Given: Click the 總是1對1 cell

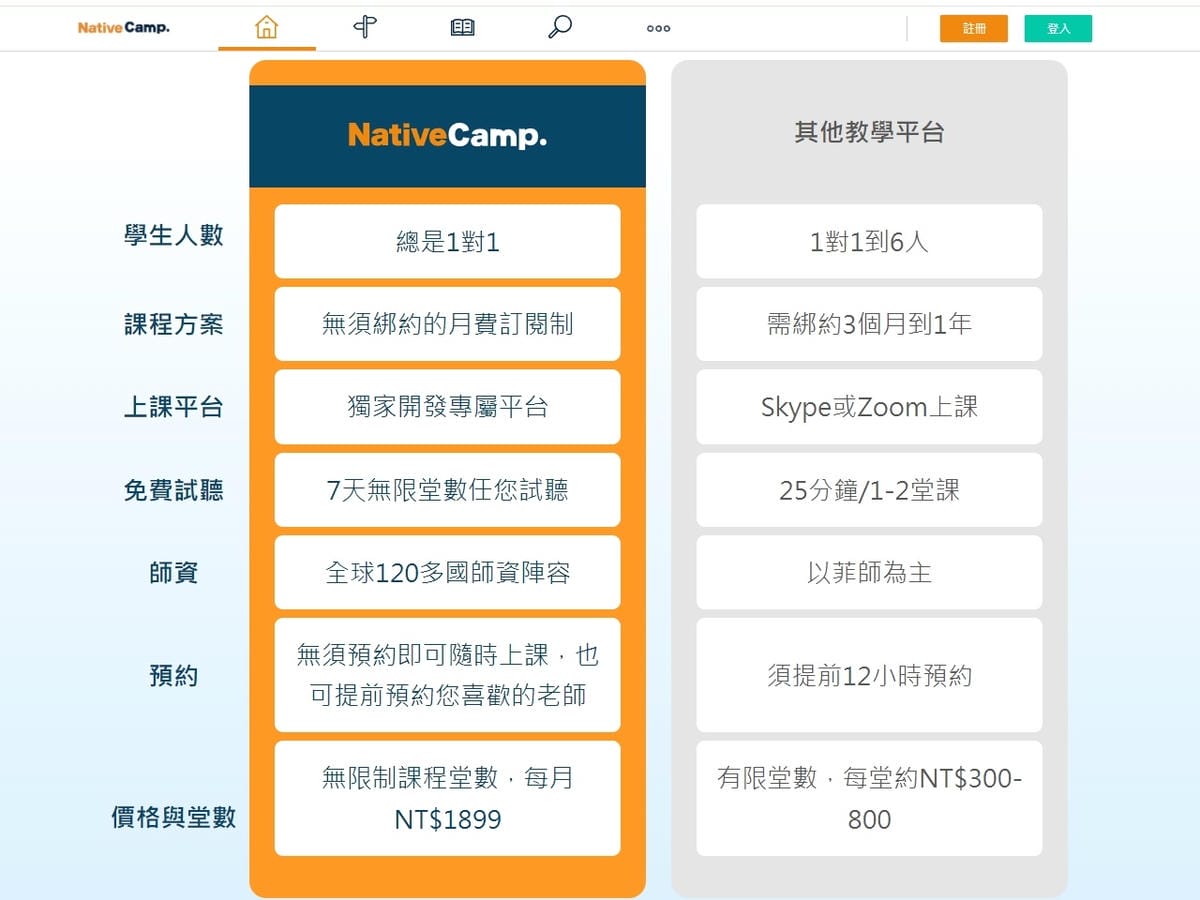Looking at the screenshot, I should pyautogui.click(x=447, y=241).
